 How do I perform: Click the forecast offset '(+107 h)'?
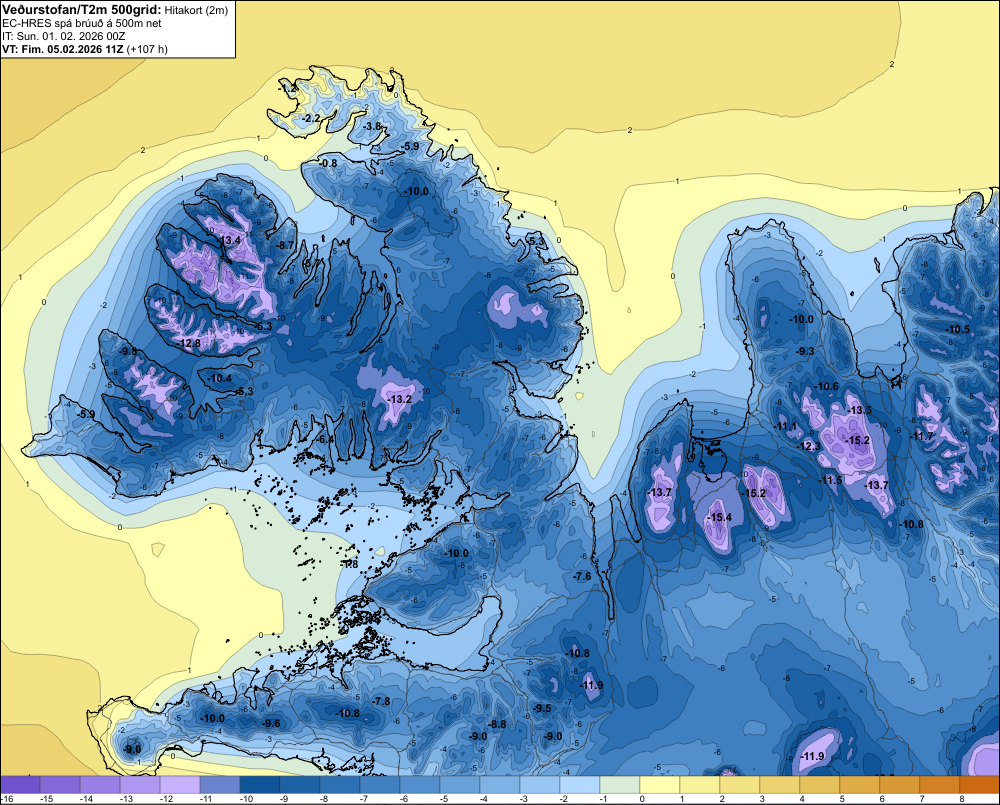pyautogui.click(x=147, y=49)
